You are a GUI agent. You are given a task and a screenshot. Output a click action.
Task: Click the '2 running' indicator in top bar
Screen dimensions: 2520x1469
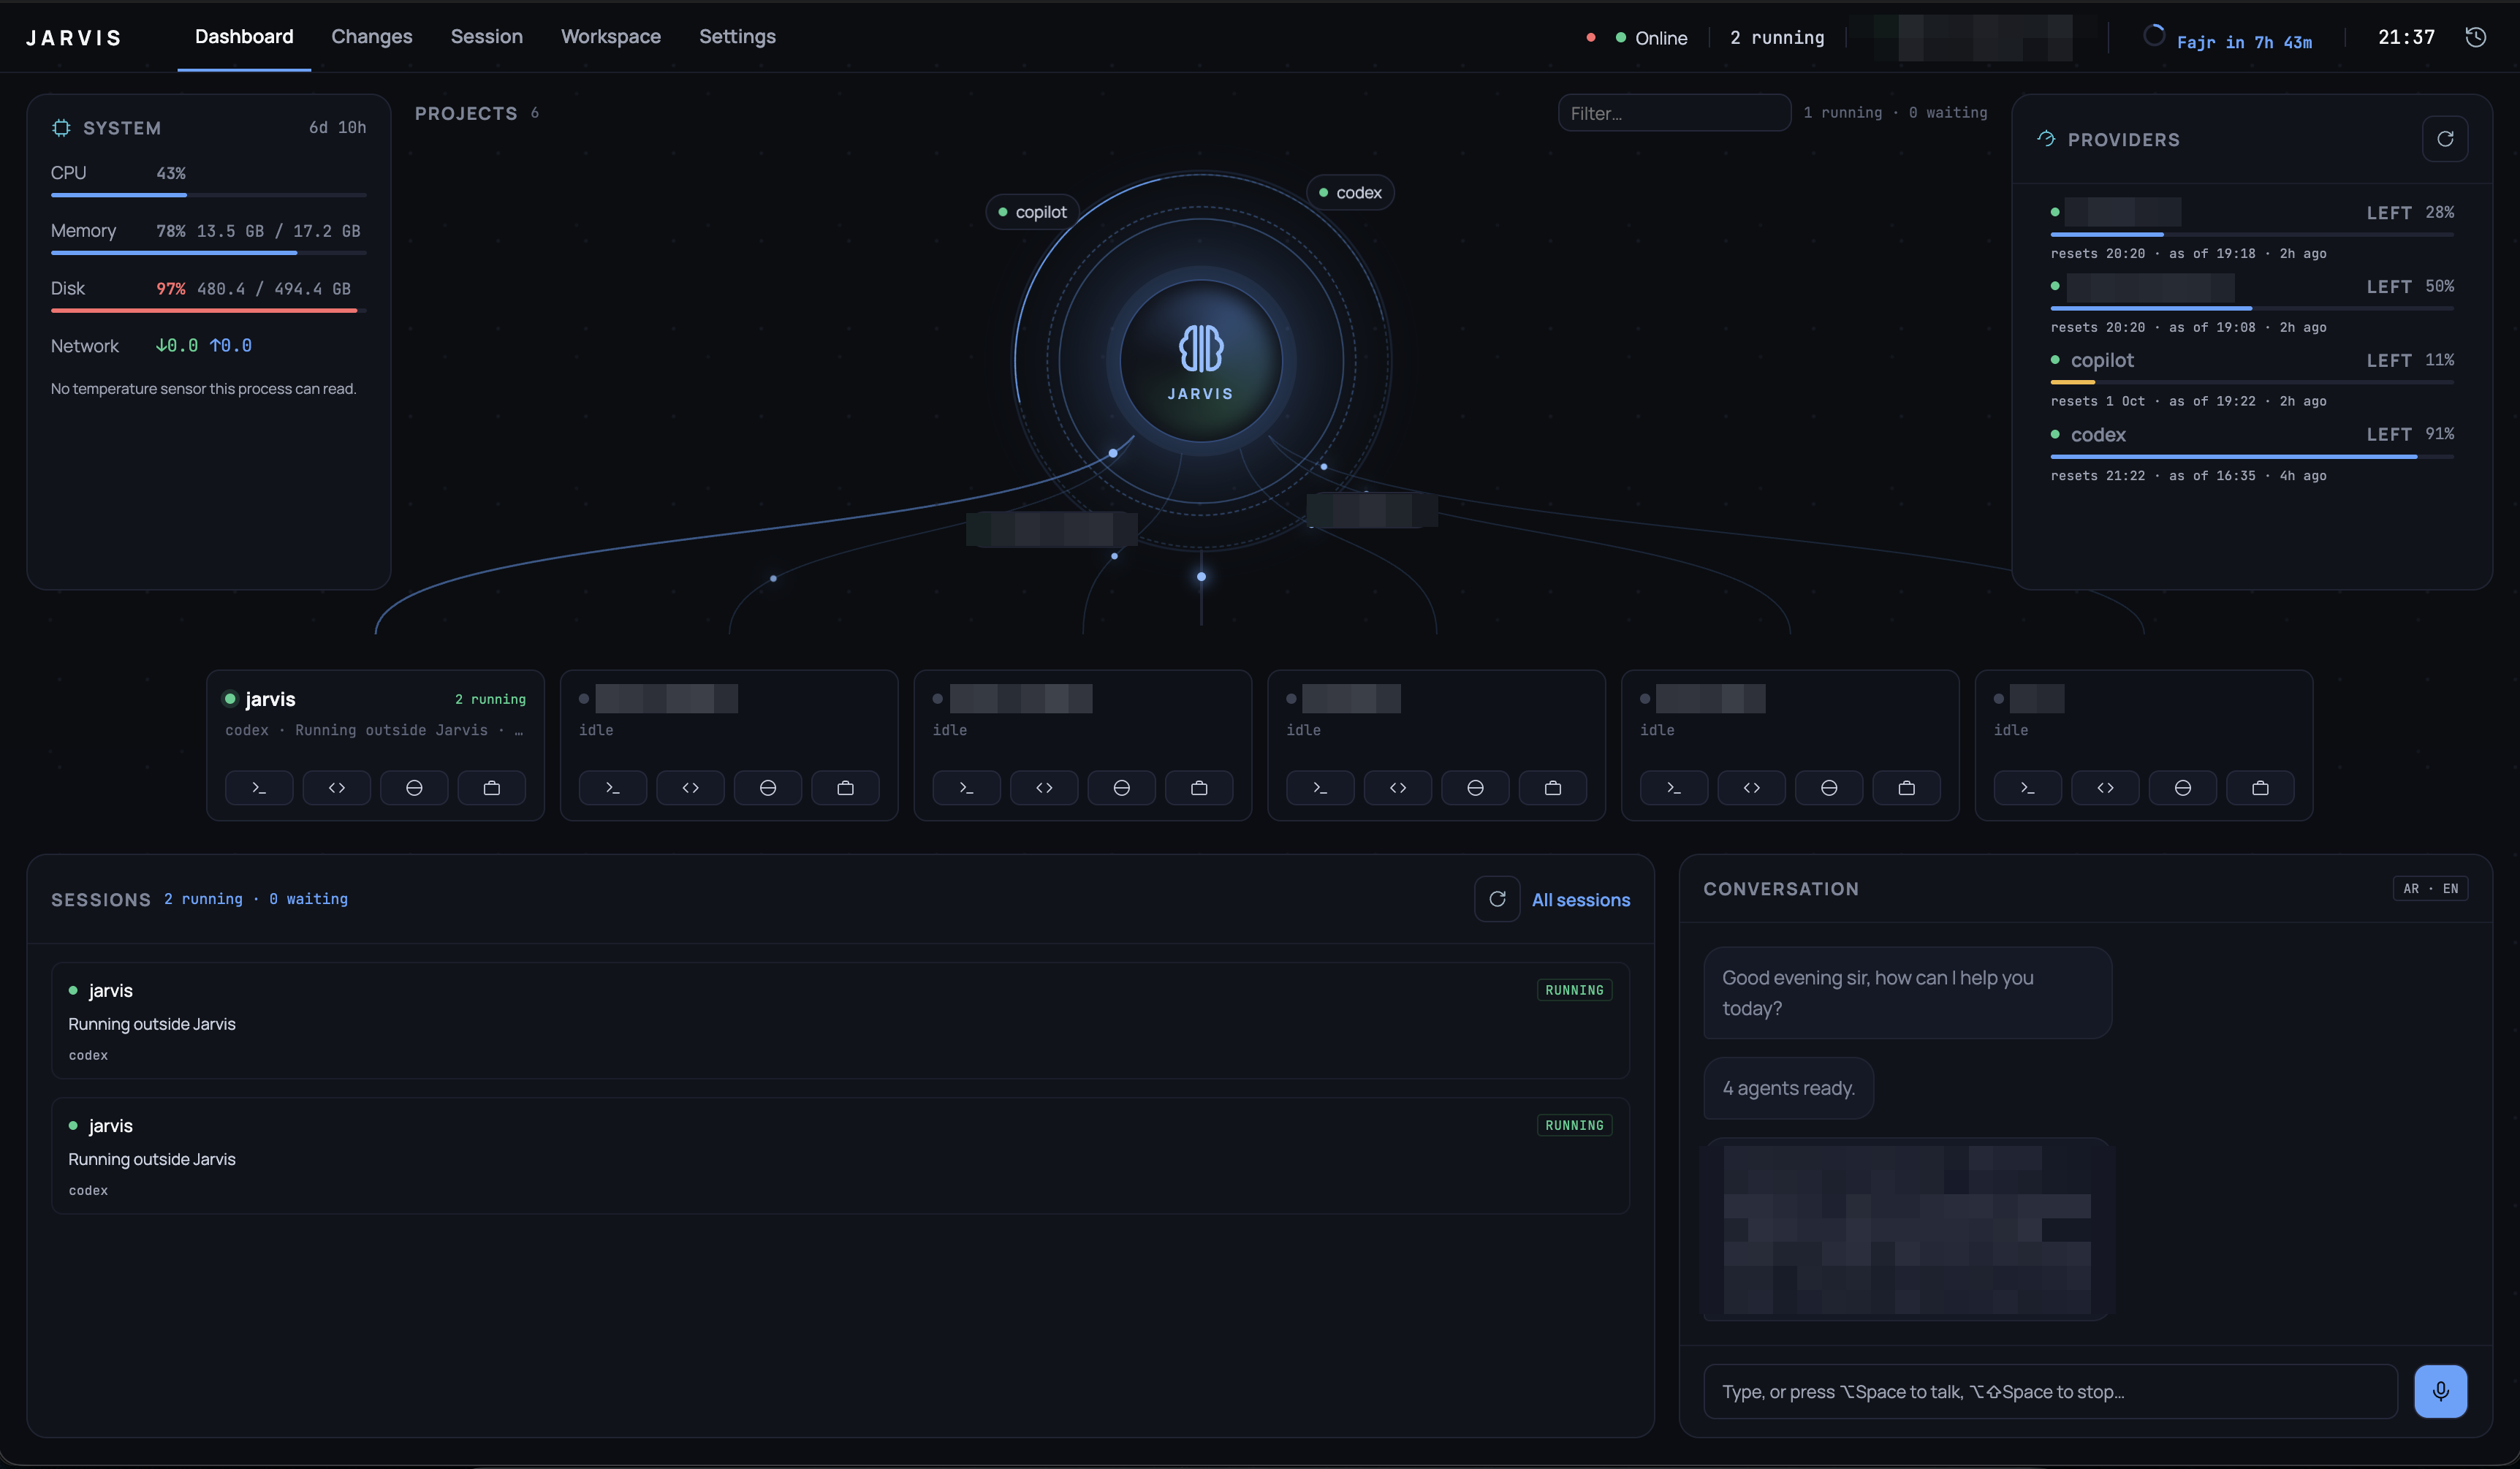(1777, 38)
